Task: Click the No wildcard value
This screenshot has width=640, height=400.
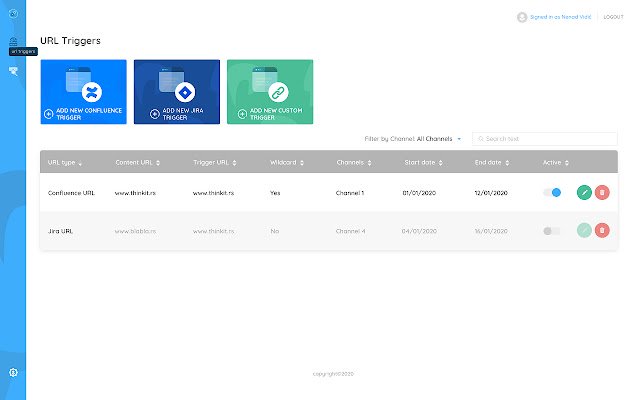Action: click(x=275, y=231)
